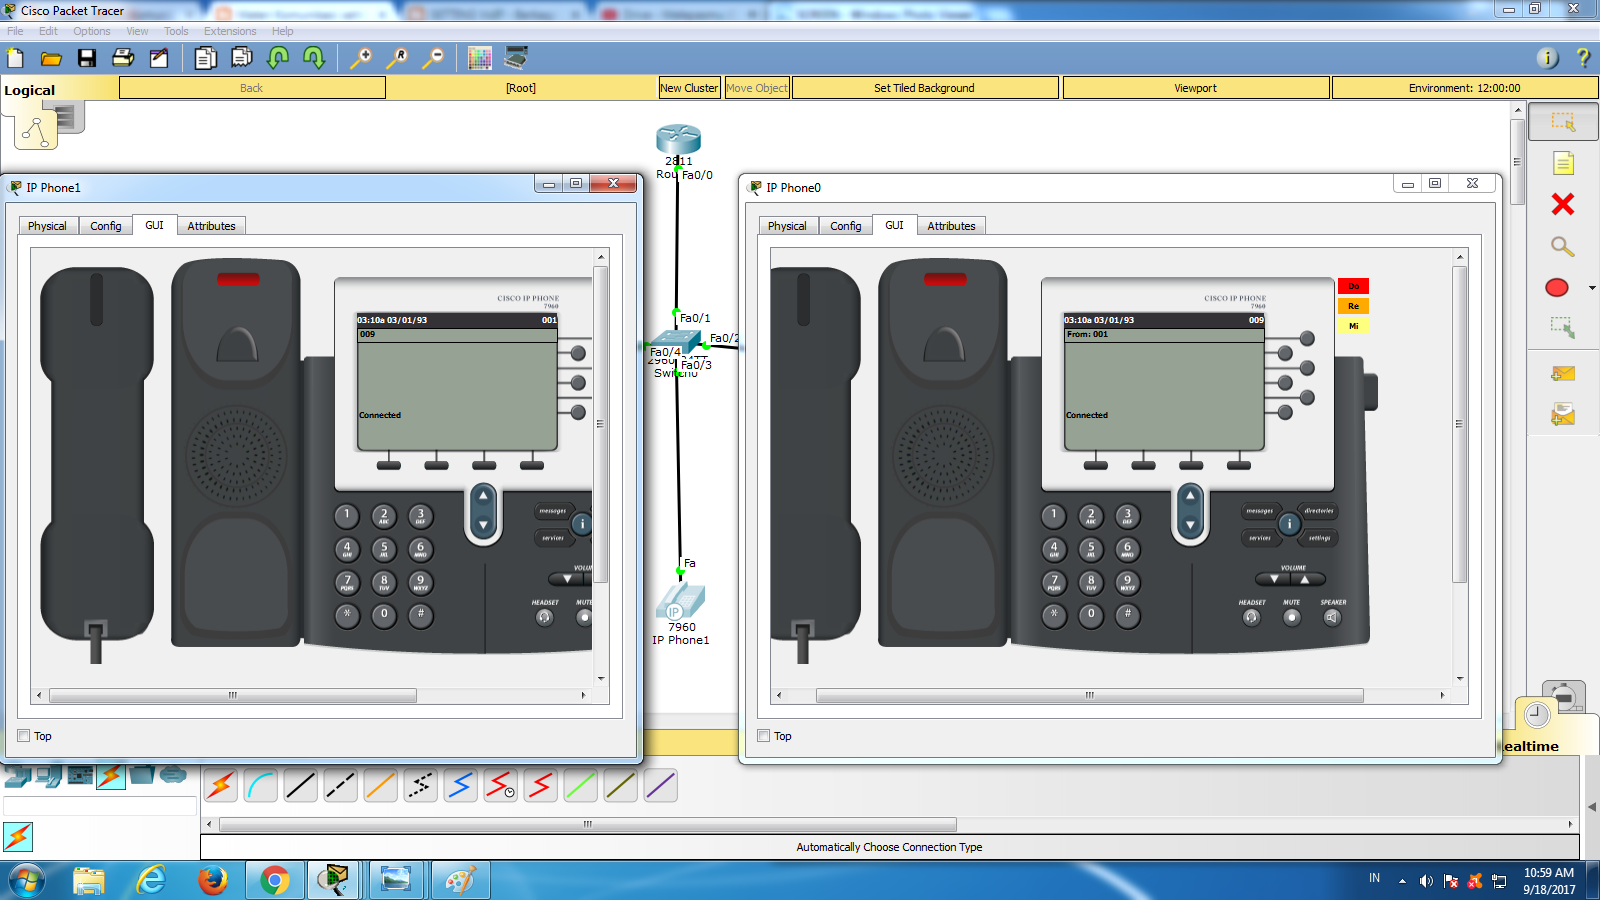Zoom out of the workspace

click(x=433, y=58)
